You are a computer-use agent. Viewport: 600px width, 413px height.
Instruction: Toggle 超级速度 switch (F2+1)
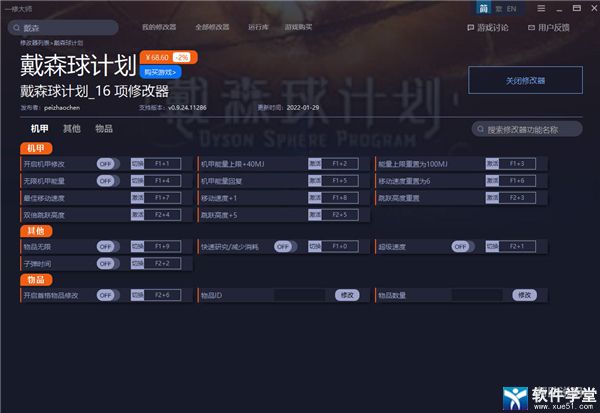click(x=463, y=246)
